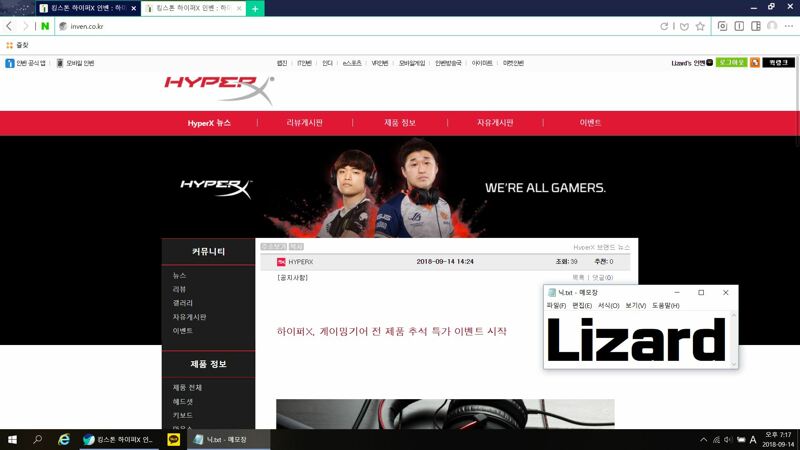
Task: Select 리뷰 in the community sidebar
Action: pyautogui.click(x=180, y=289)
